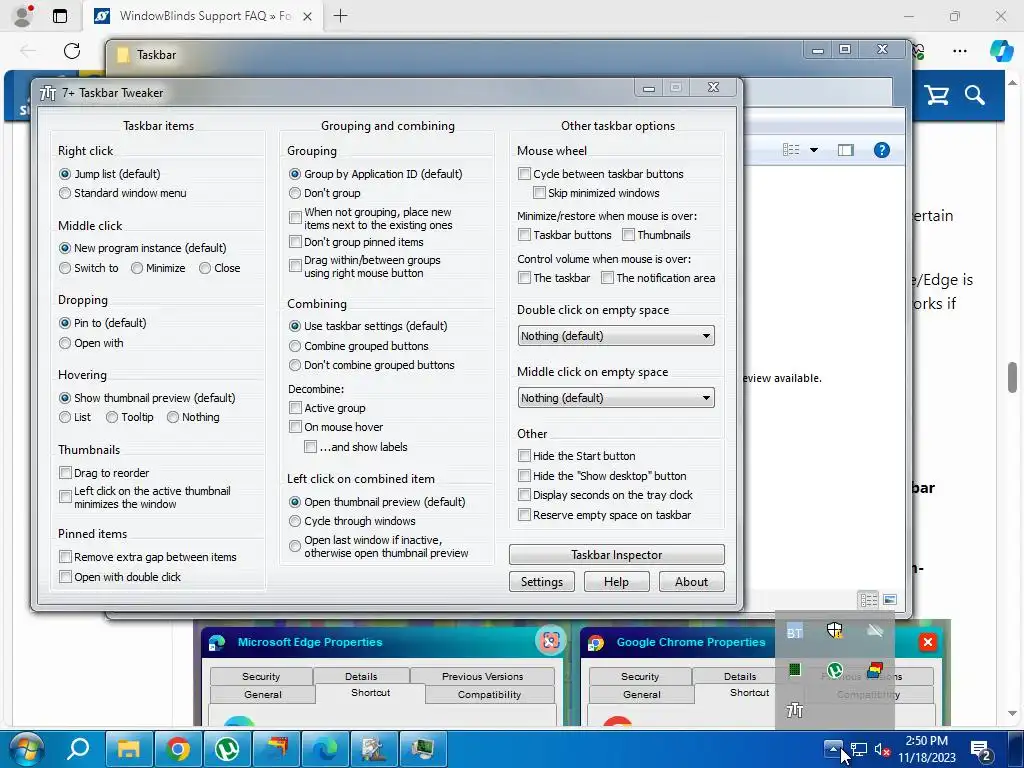1024x768 pixels.
Task: Open Compatibility tab in Edge Properties
Action: point(489,694)
